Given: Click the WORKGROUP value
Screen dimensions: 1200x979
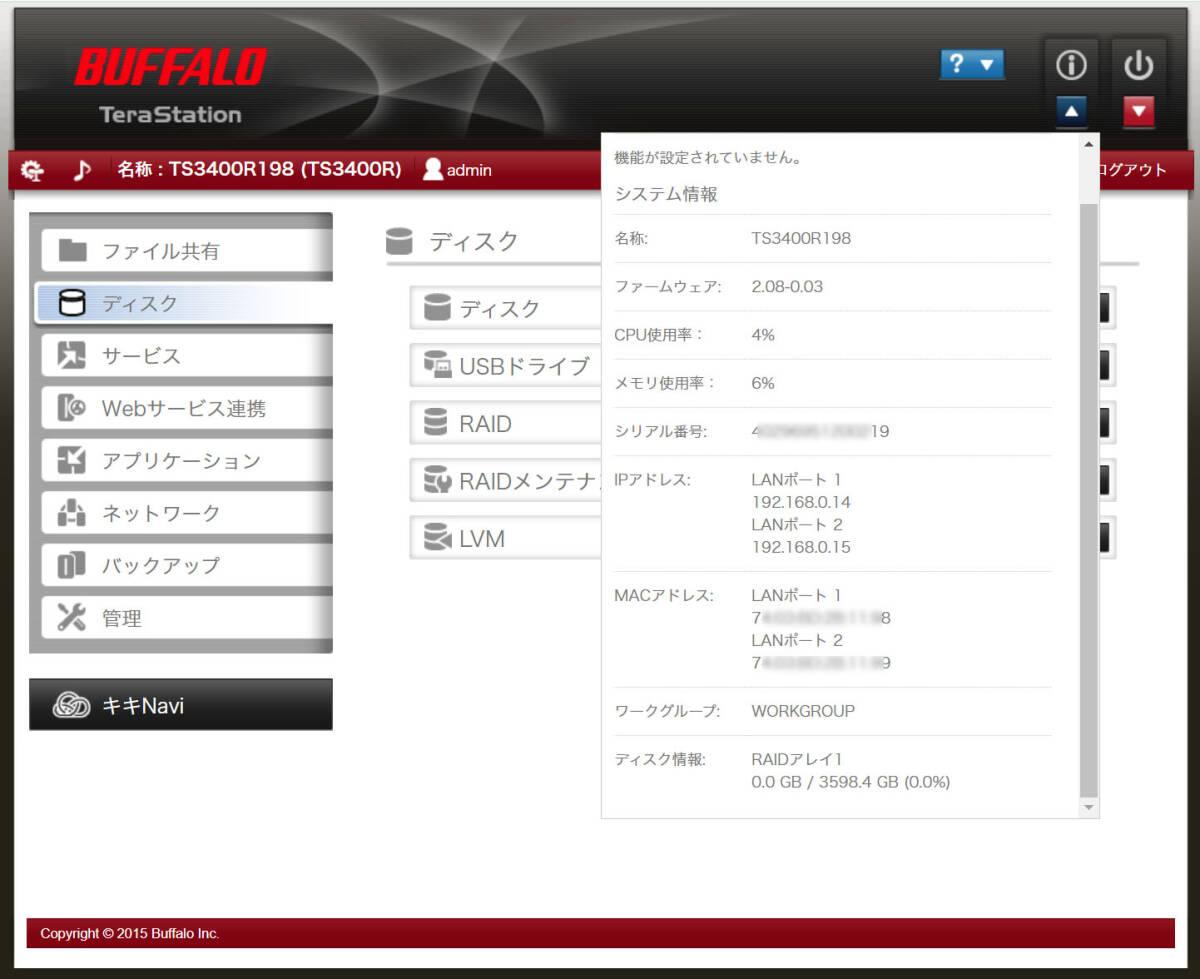Looking at the screenshot, I should click(x=803, y=711).
